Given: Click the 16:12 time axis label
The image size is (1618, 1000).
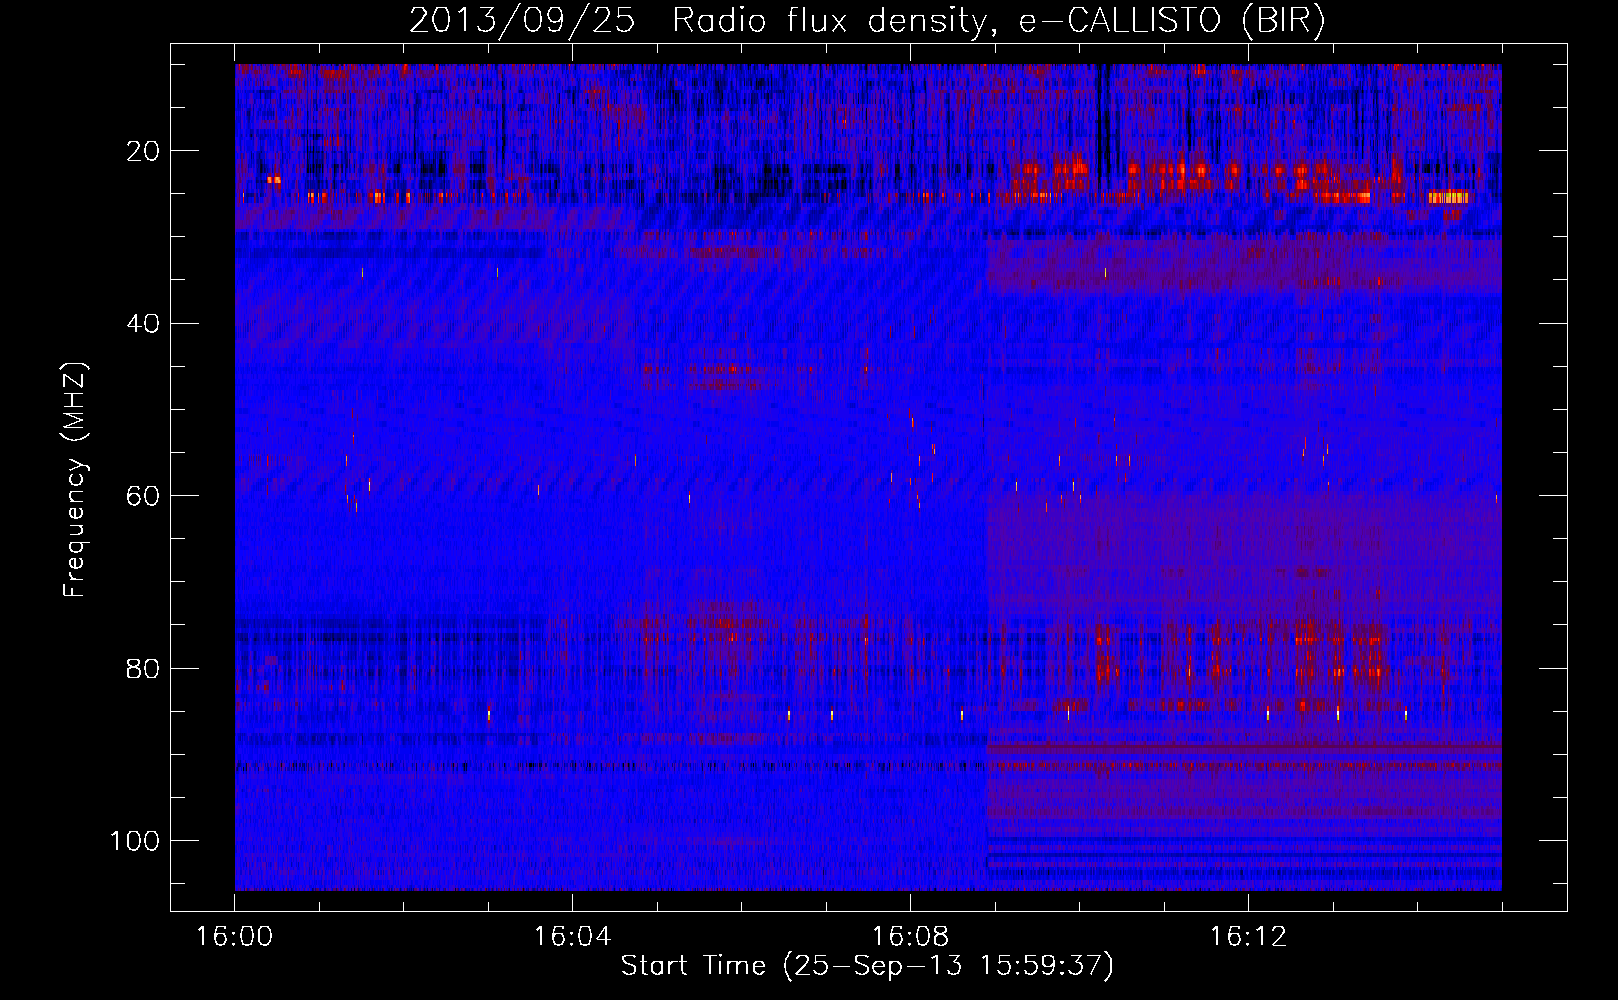Looking at the screenshot, I should coord(1248,937).
